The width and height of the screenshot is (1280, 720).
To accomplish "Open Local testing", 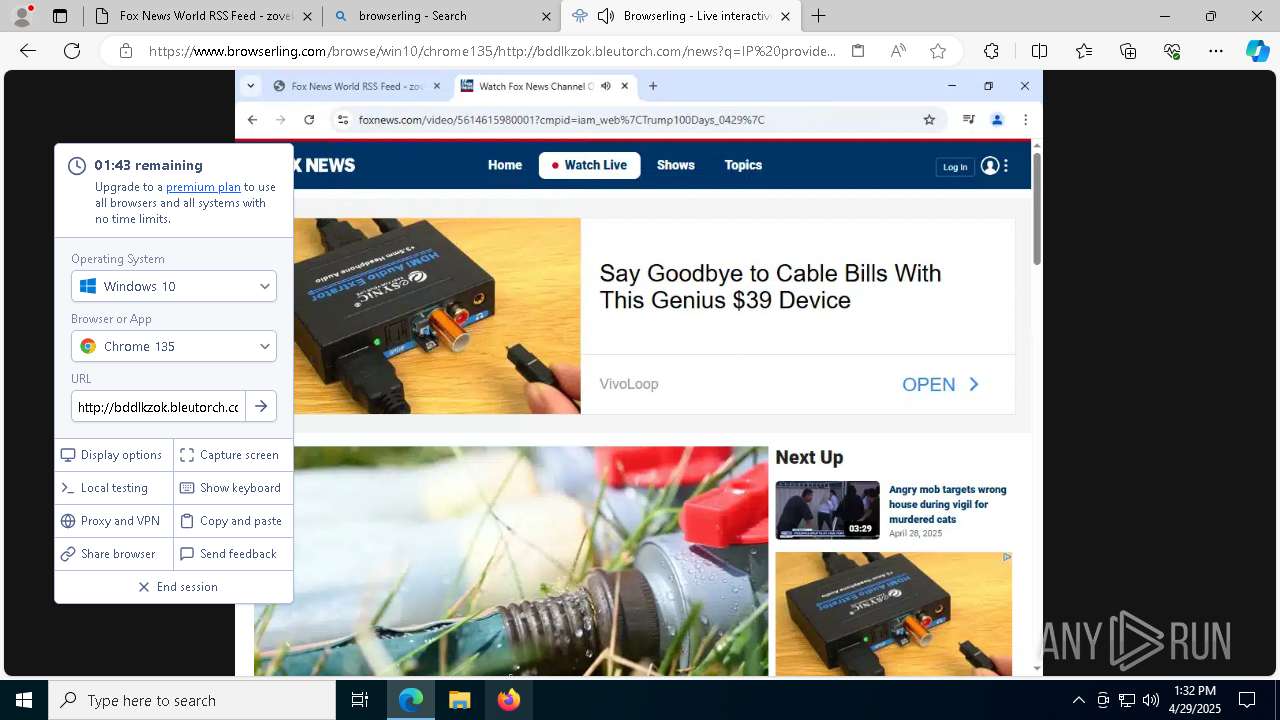I will click(x=114, y=488).
